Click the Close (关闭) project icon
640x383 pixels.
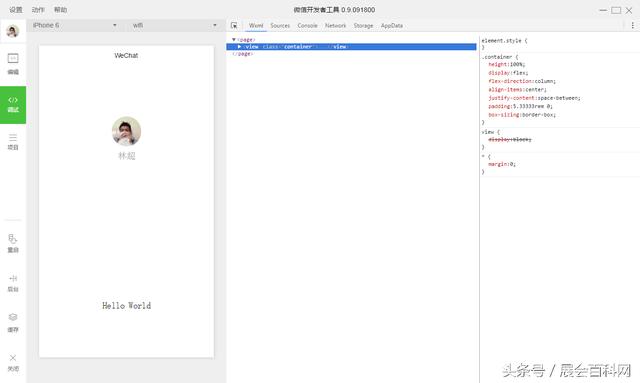(13, 363)
